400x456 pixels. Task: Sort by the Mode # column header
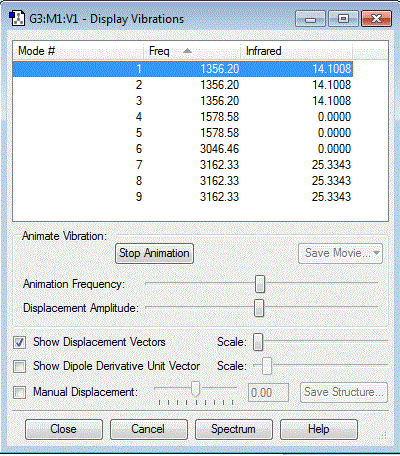78,51
